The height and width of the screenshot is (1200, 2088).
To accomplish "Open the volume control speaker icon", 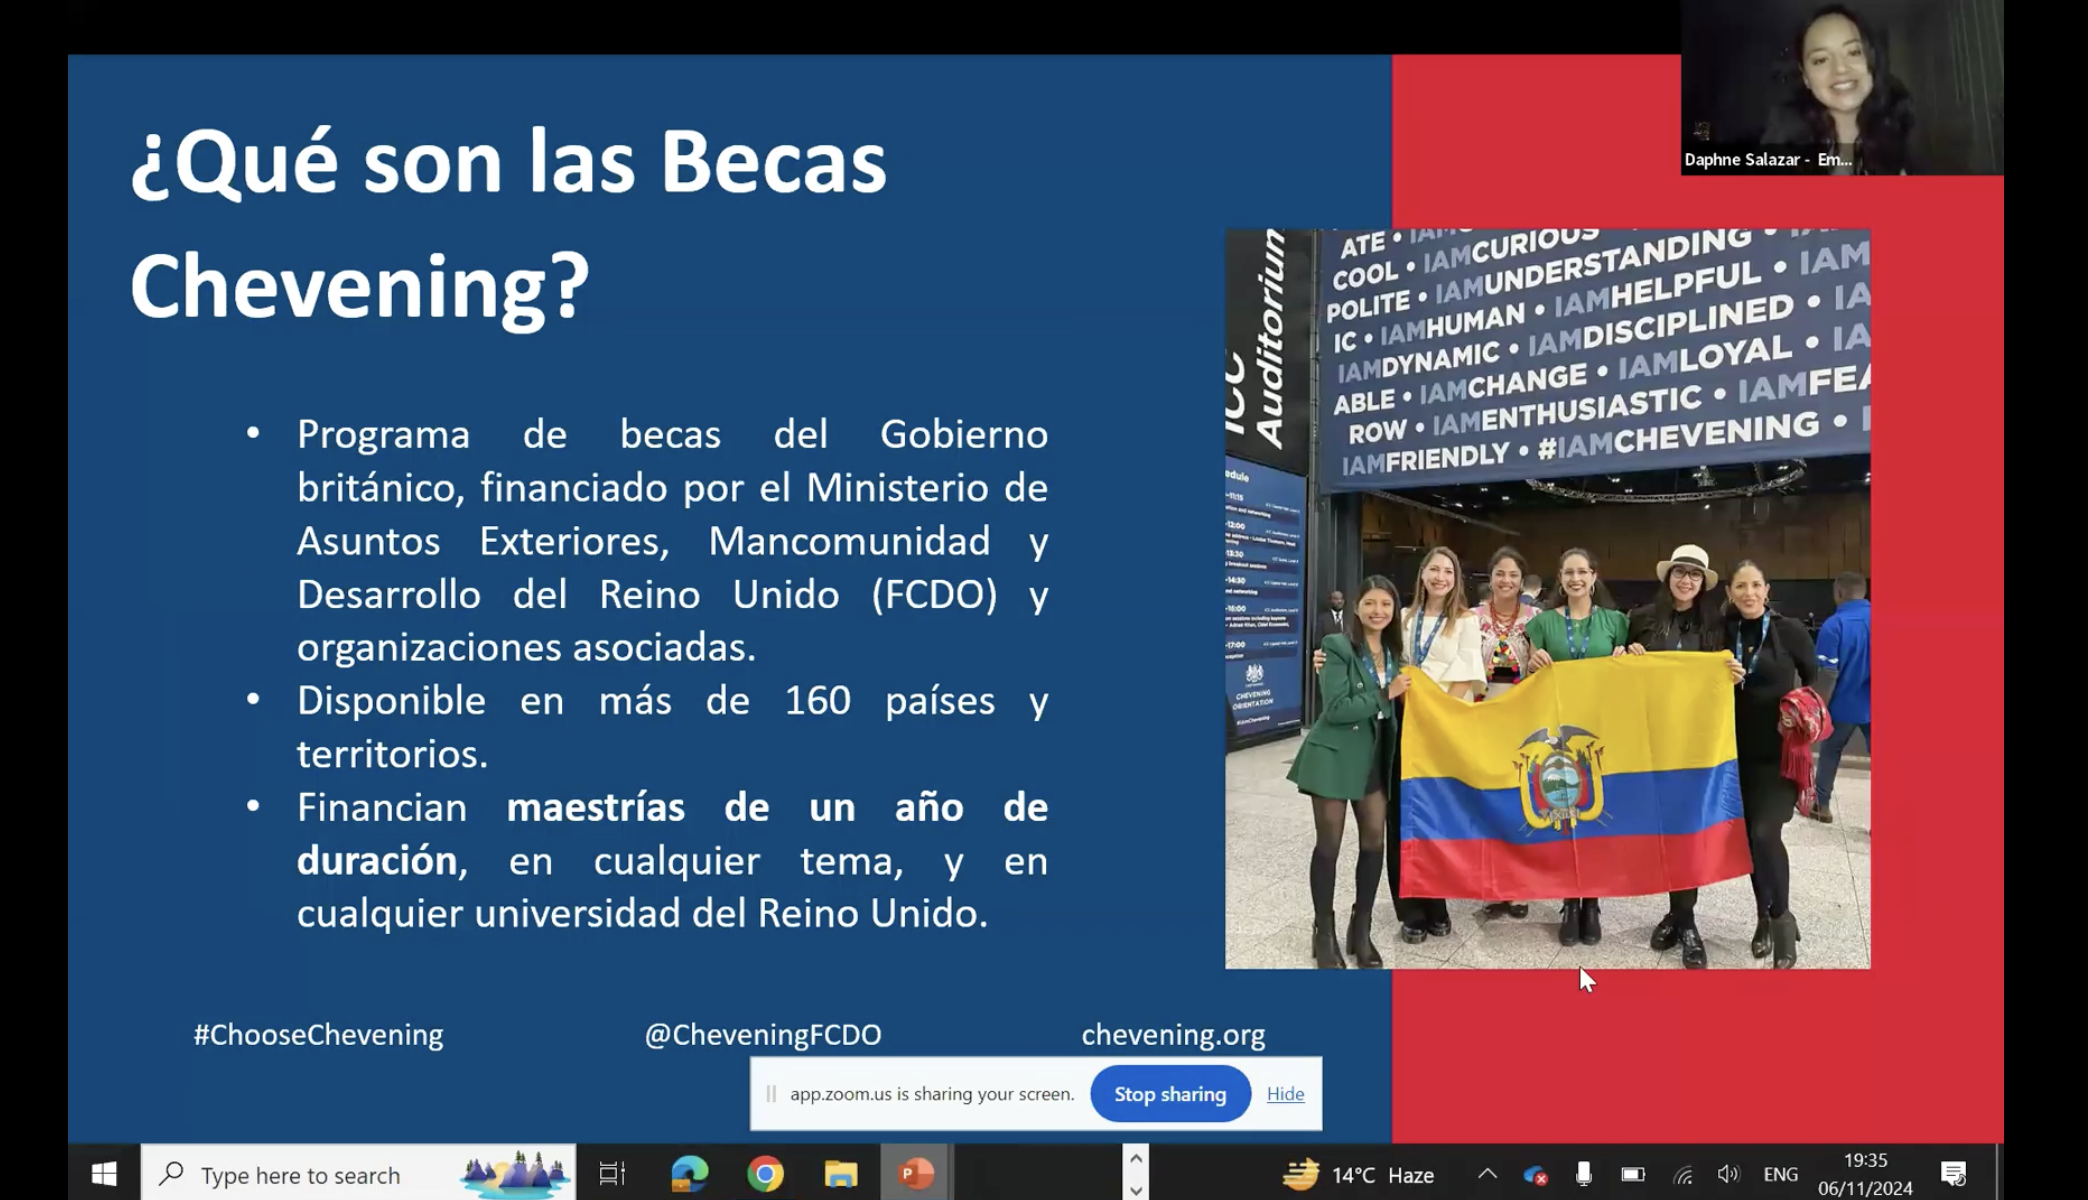I will click(1727, 1174).
